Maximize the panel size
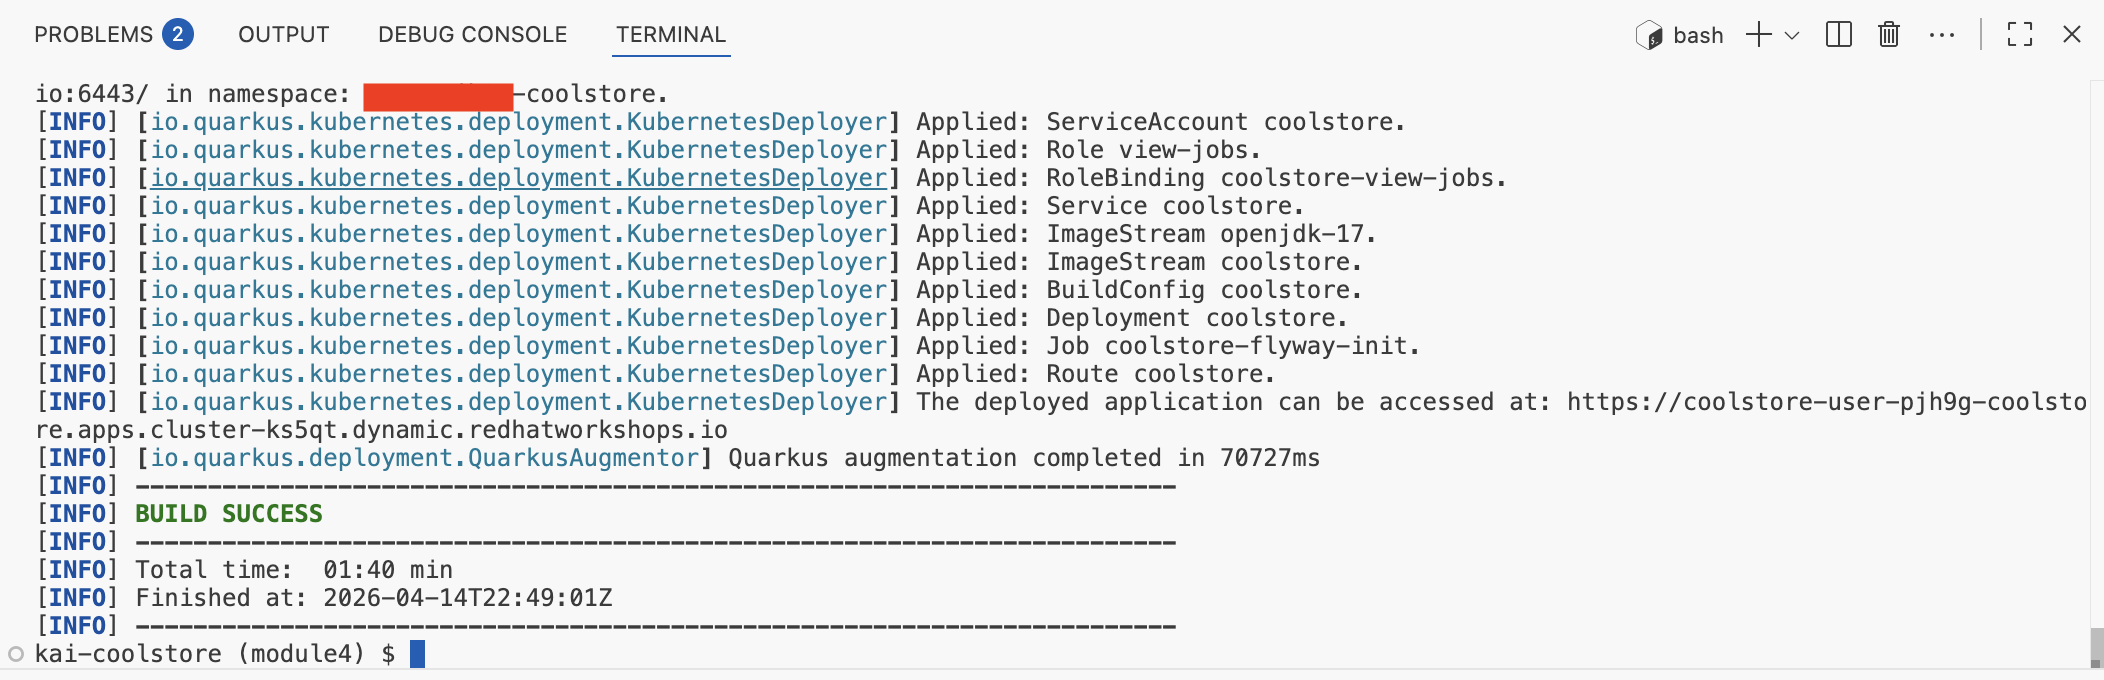 [2020, 35]
